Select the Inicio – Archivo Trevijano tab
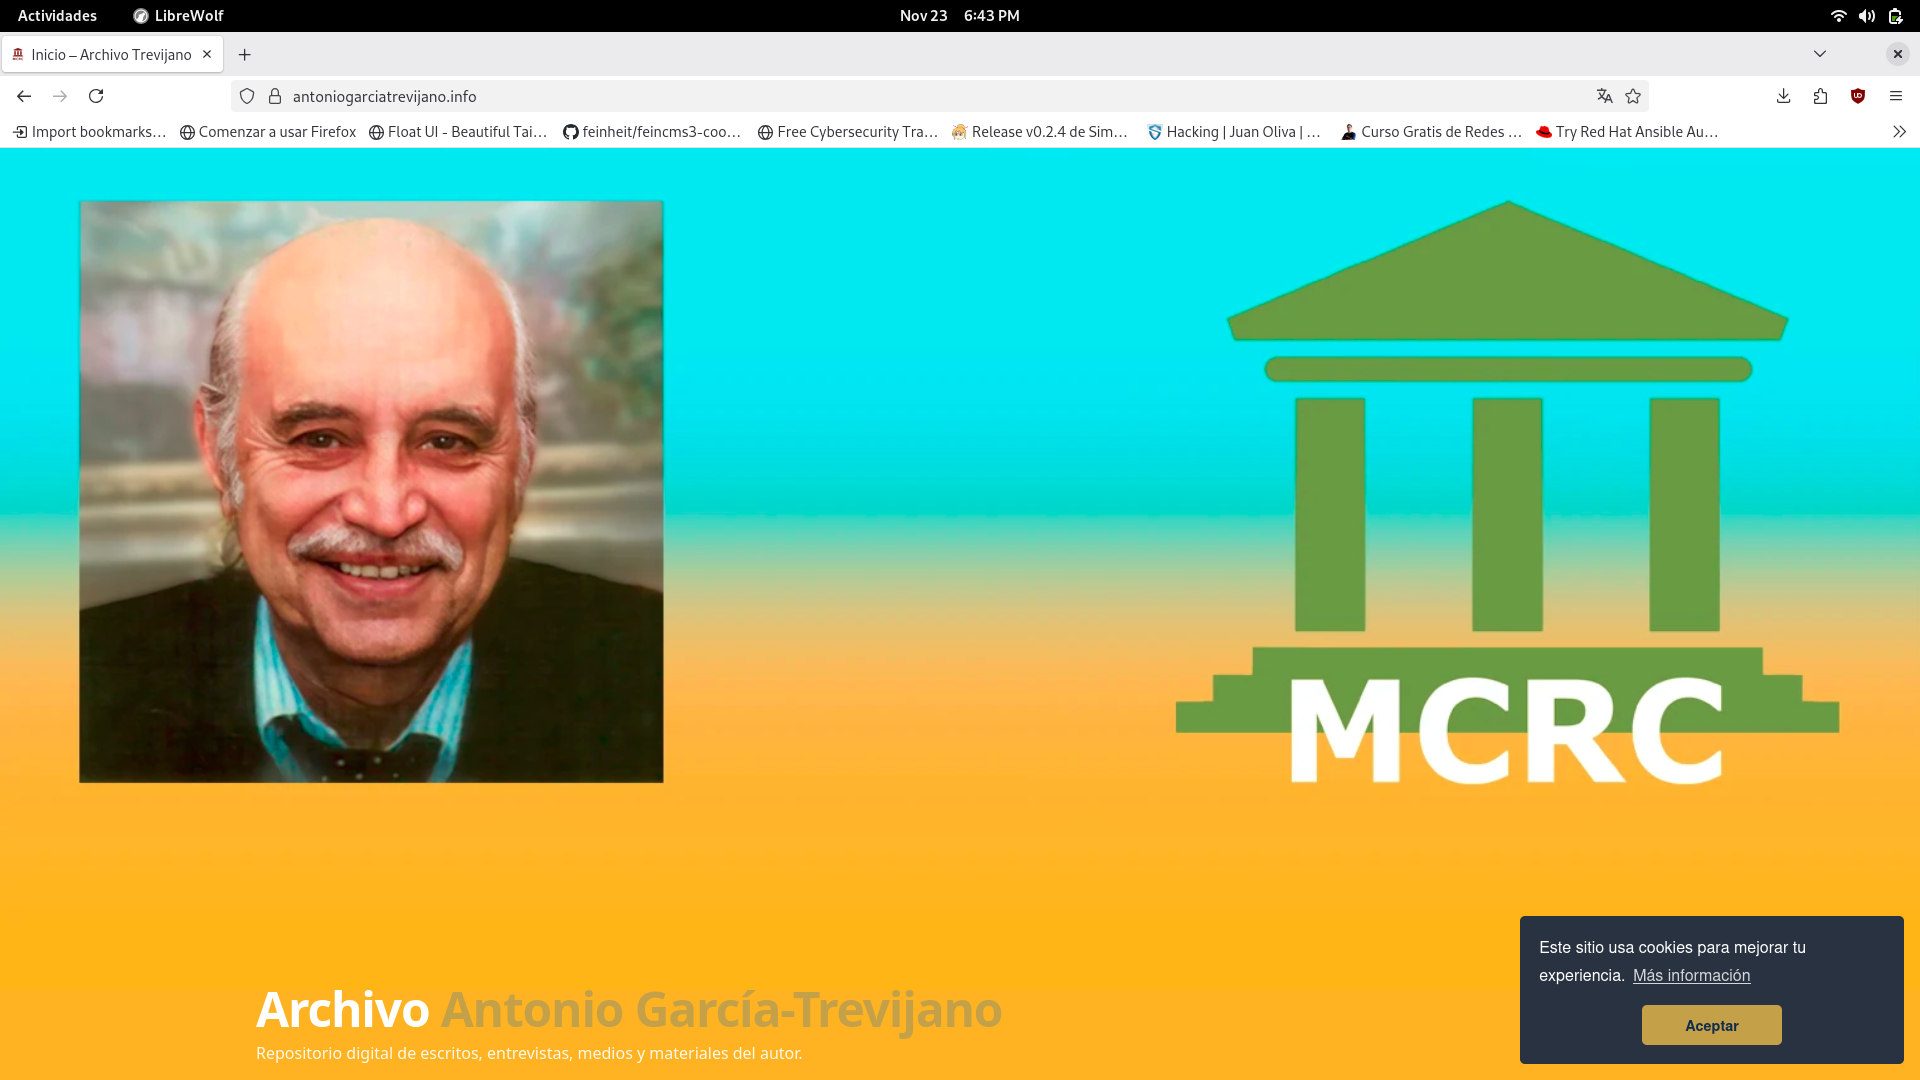The width and height of the screenshot is (1920, 1080). coord(111,54)
